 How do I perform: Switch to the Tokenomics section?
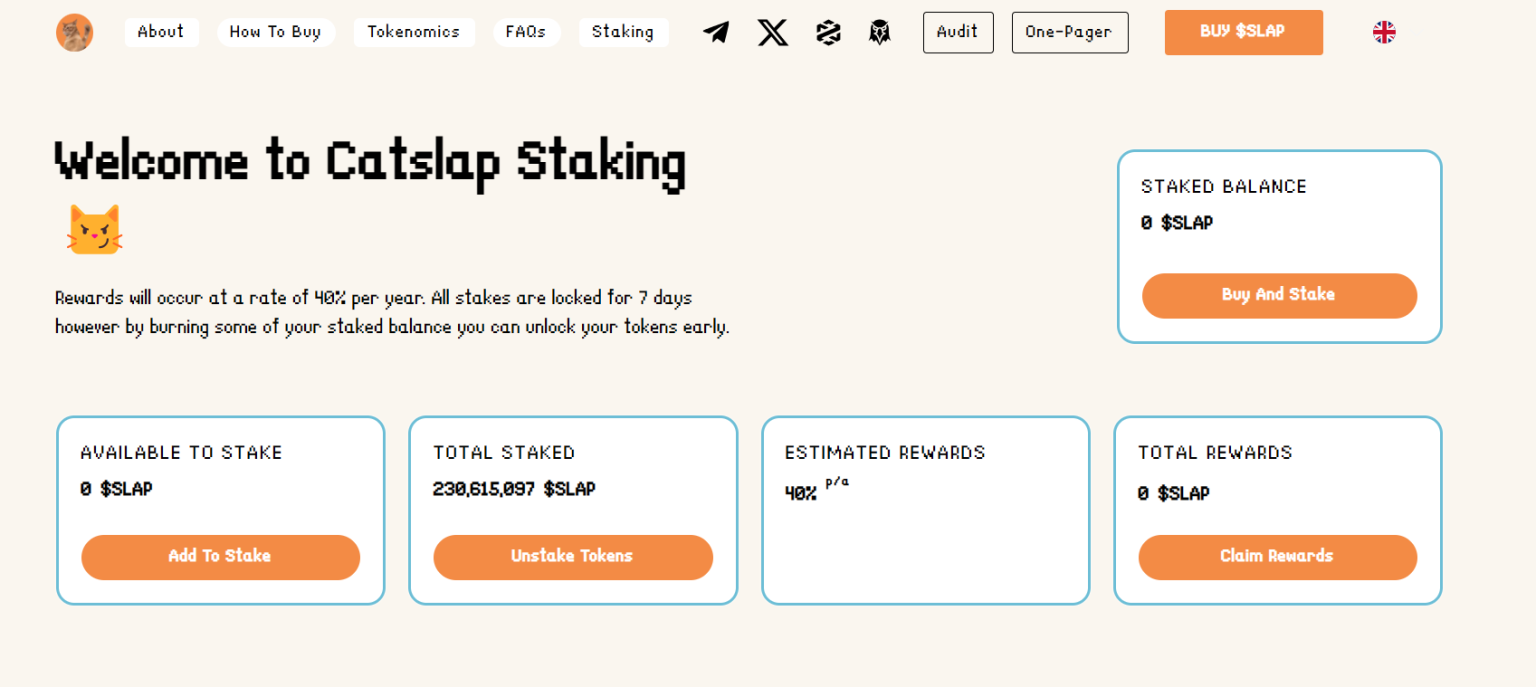click(x=414, y=32)
